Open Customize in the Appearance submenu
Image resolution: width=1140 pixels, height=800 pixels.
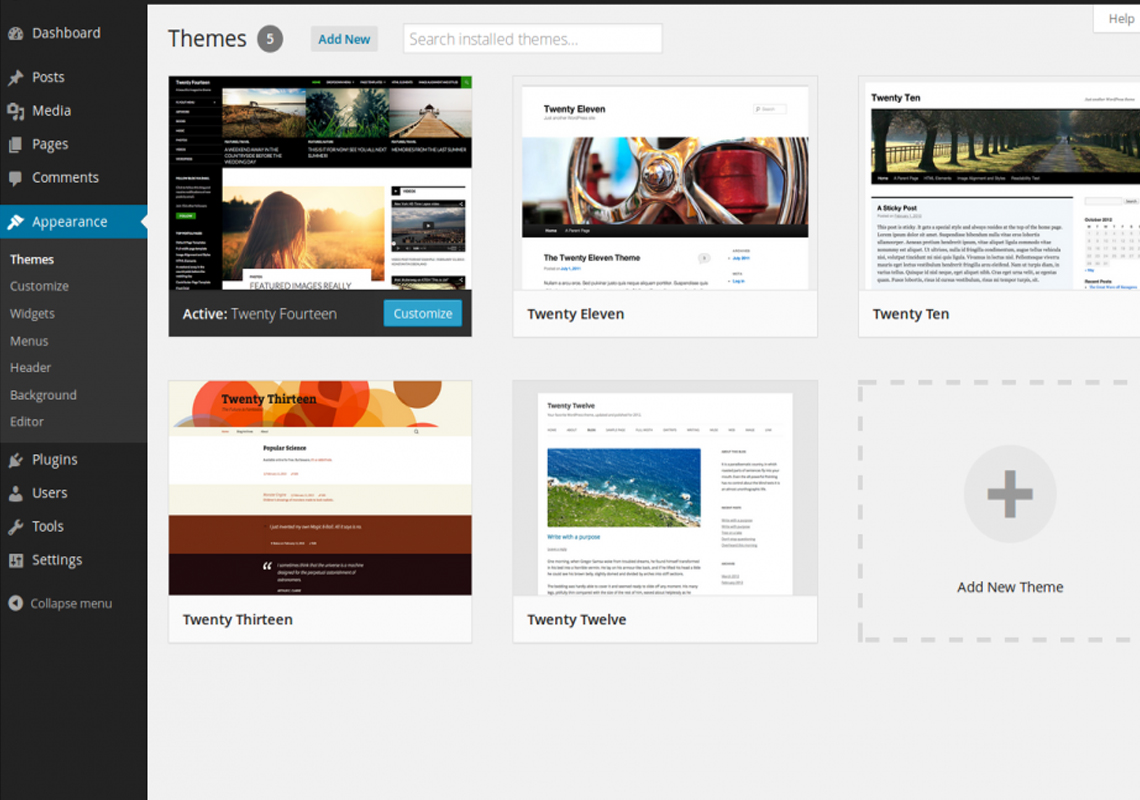39,287
